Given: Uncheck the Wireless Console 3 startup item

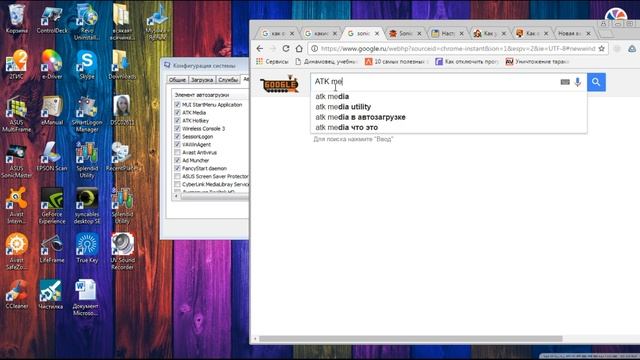Looking at the screenshot, I should [x=177, y=129].
